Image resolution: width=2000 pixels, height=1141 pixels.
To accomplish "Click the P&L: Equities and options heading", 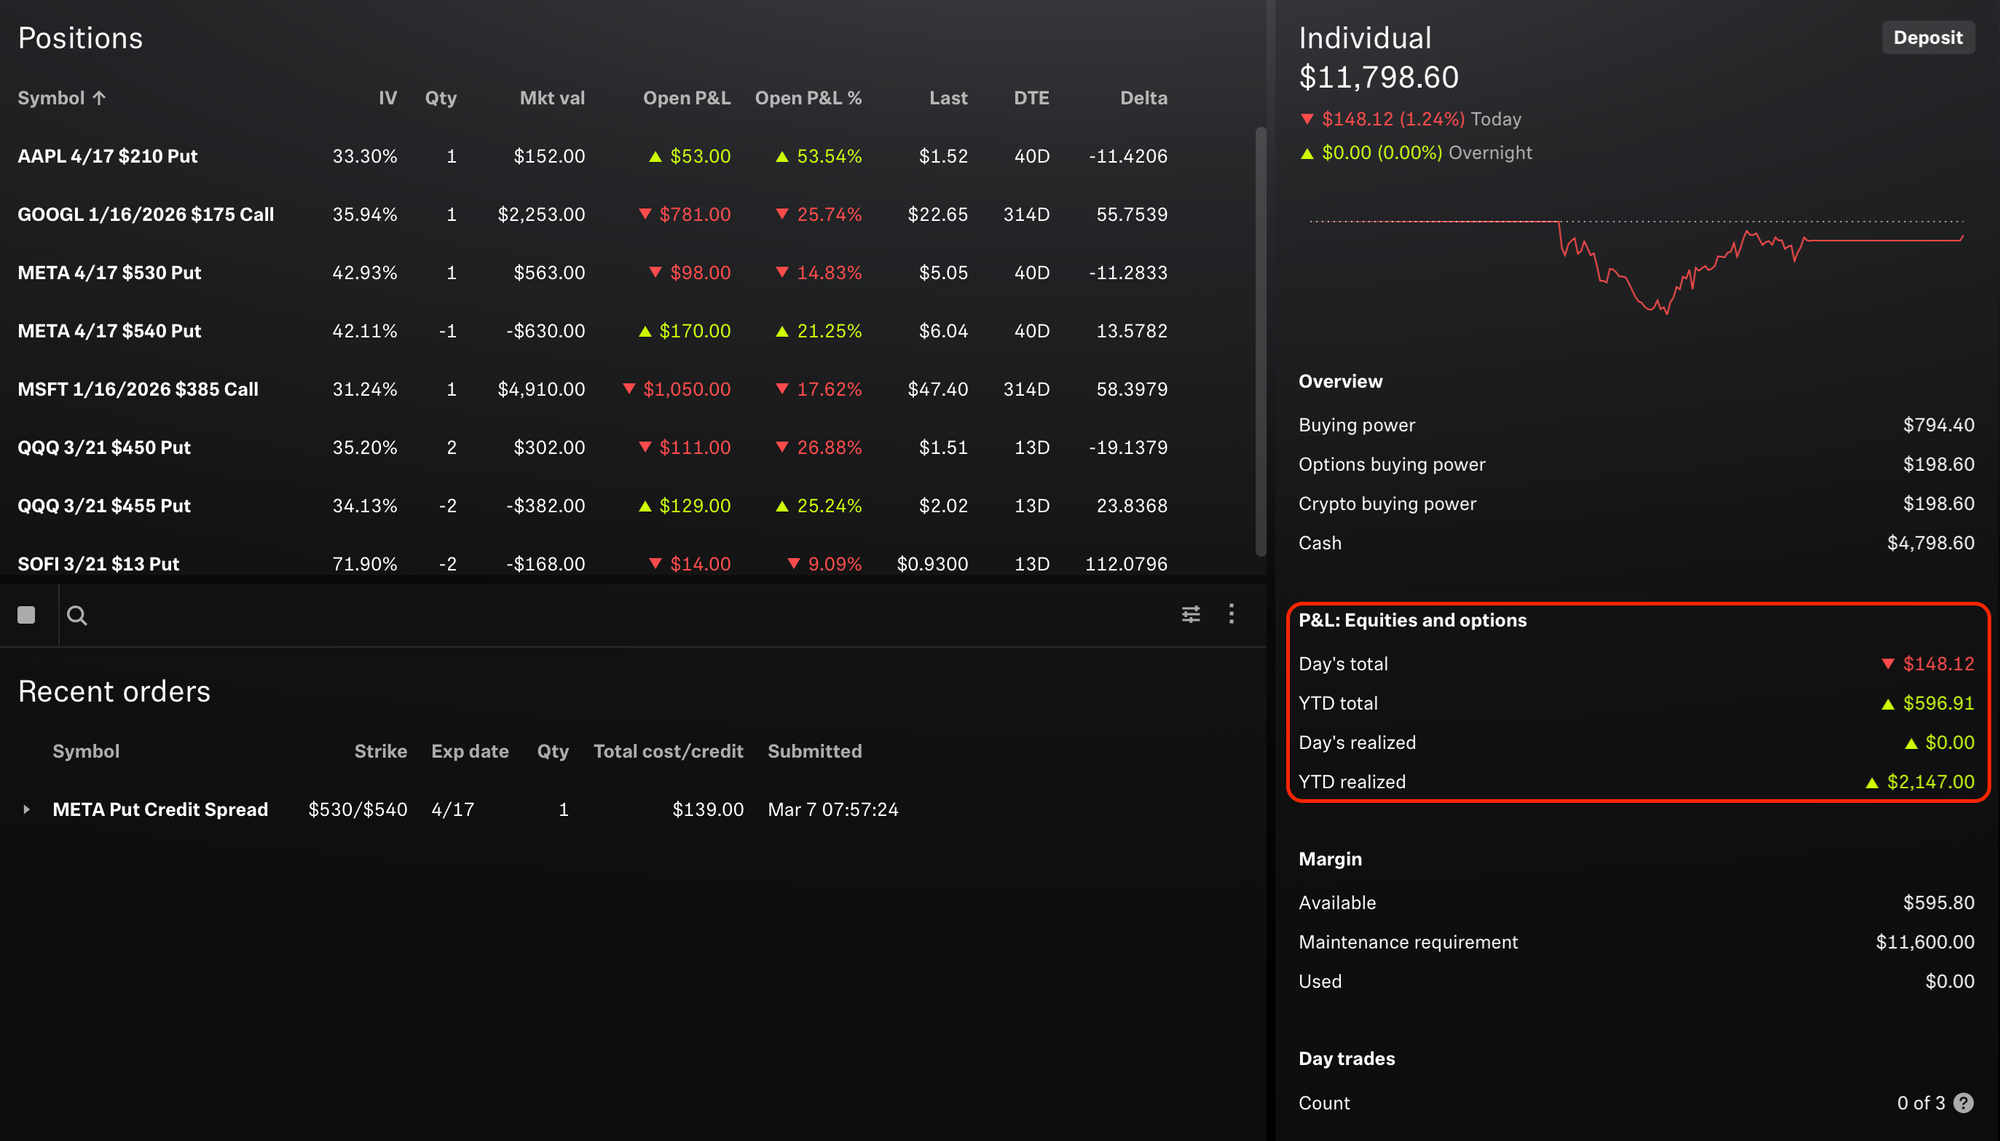I will pyautogui.click(x=1412, y=620).
